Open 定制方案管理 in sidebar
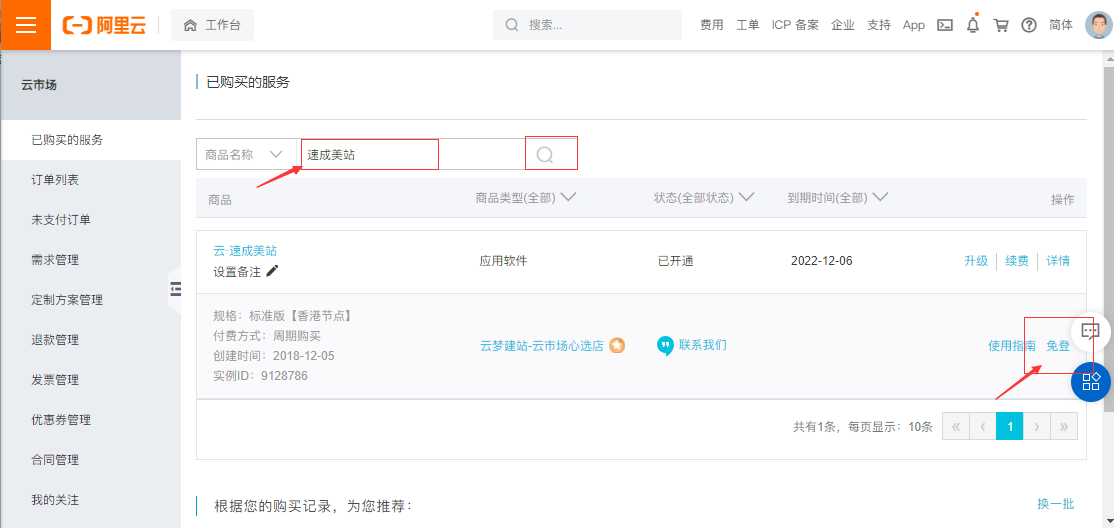The height and width of the screenshot is (528, 1114). [91, 299]
